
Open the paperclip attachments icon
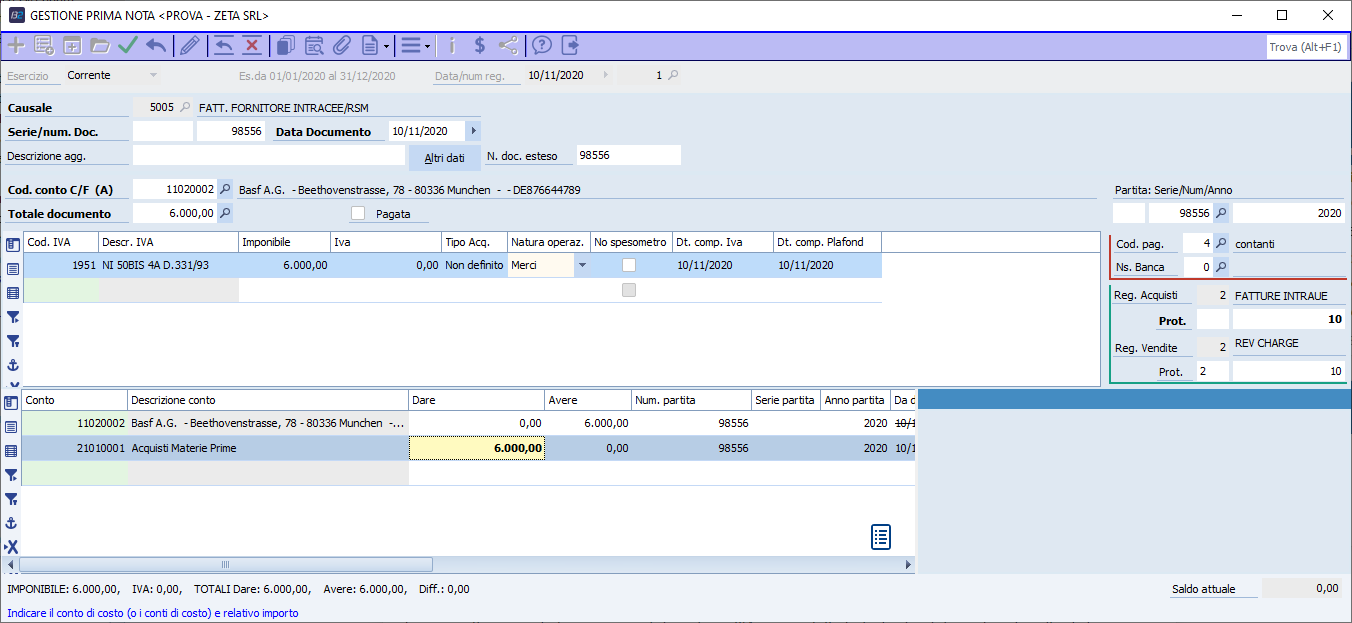click(x=341, y=45)
